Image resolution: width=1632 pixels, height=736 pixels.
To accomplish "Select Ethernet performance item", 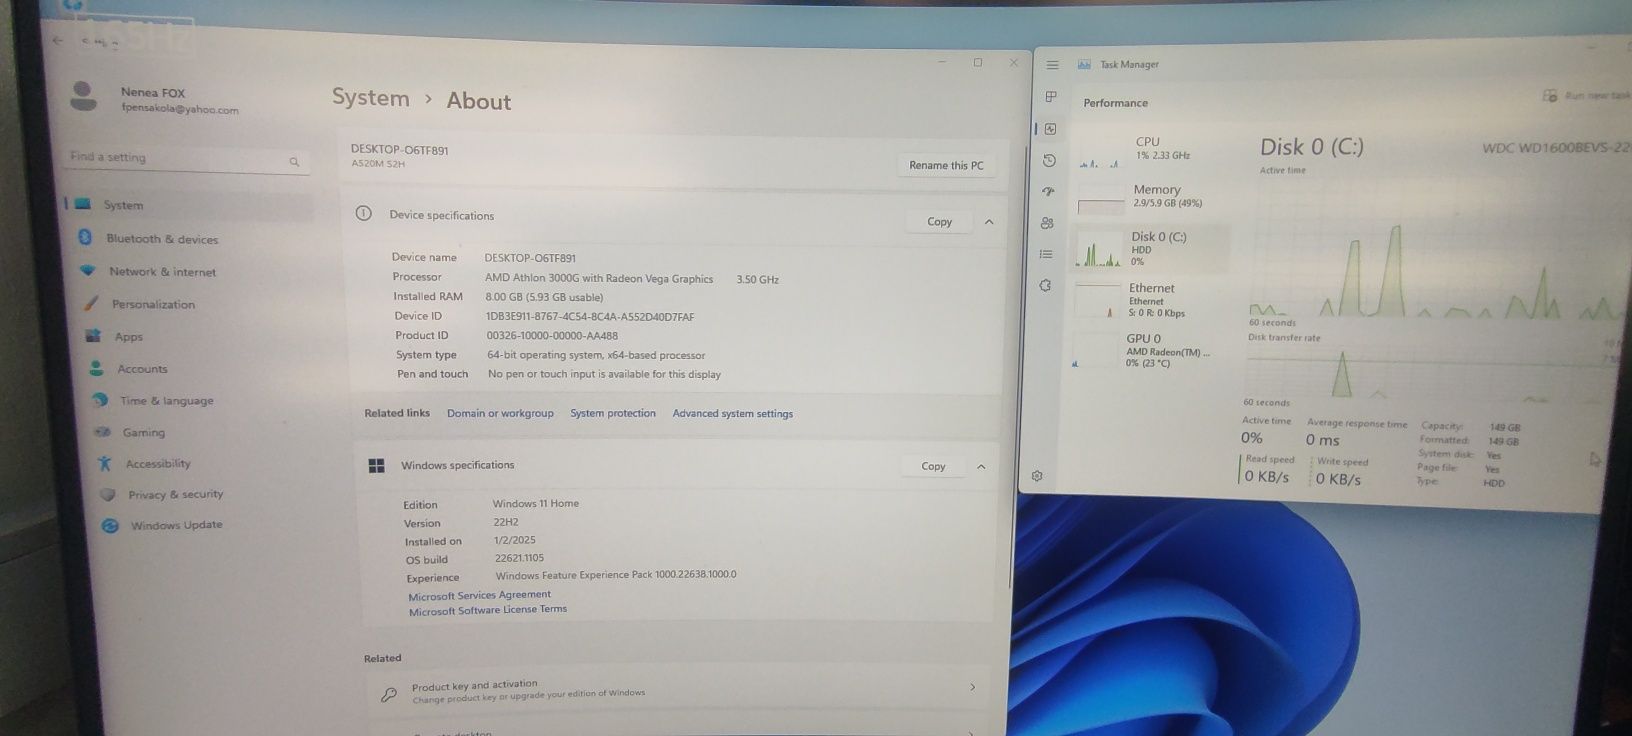I will tap(1150, 300).
